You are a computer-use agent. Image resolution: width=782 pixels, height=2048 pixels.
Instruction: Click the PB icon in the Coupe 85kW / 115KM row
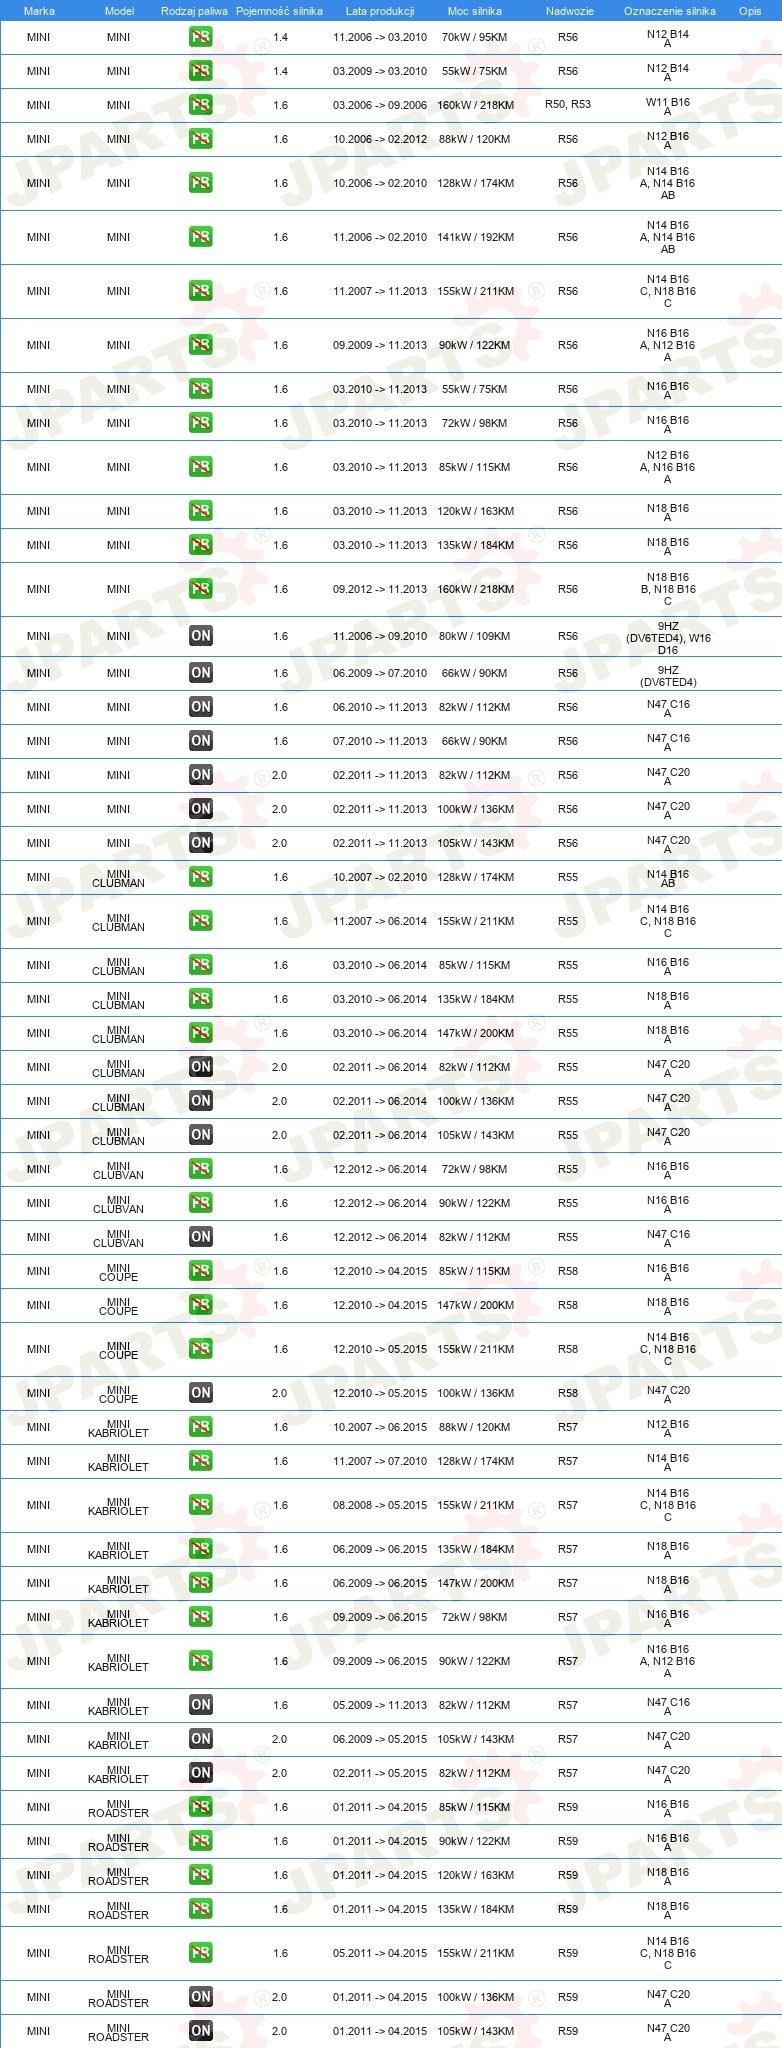point(200,1271)
